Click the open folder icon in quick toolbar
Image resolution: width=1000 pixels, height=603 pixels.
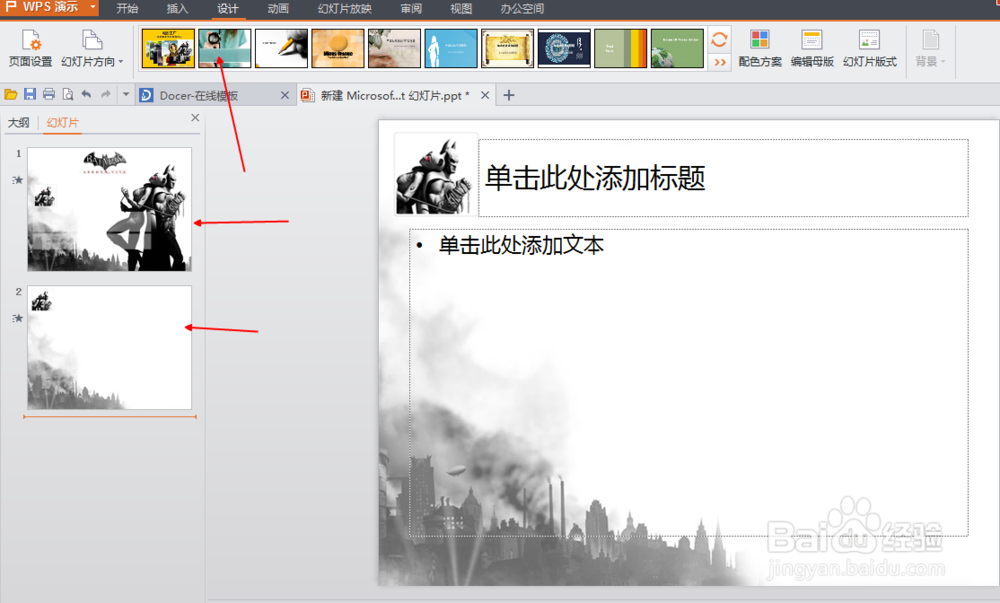click(x=11, y=95)
